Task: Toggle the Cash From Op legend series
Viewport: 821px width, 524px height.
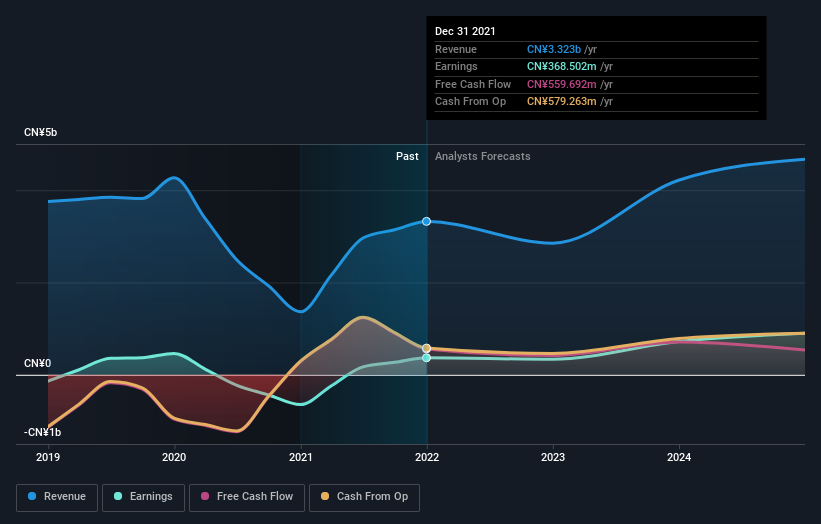Action: 364,497
